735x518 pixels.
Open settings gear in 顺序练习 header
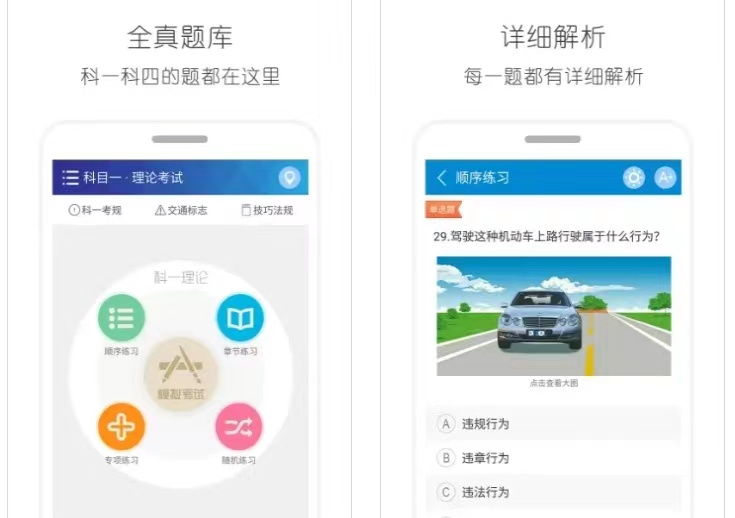pyautogui.click(x=634, y=178)
